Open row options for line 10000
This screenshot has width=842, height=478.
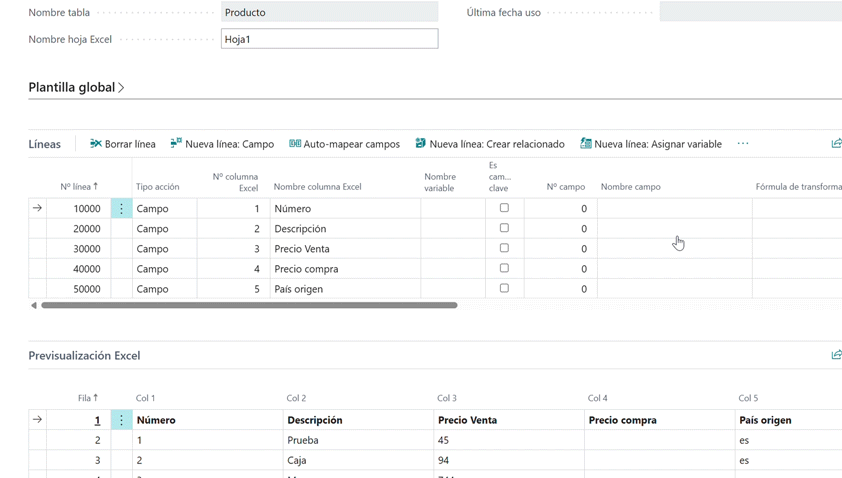[121, 209]
